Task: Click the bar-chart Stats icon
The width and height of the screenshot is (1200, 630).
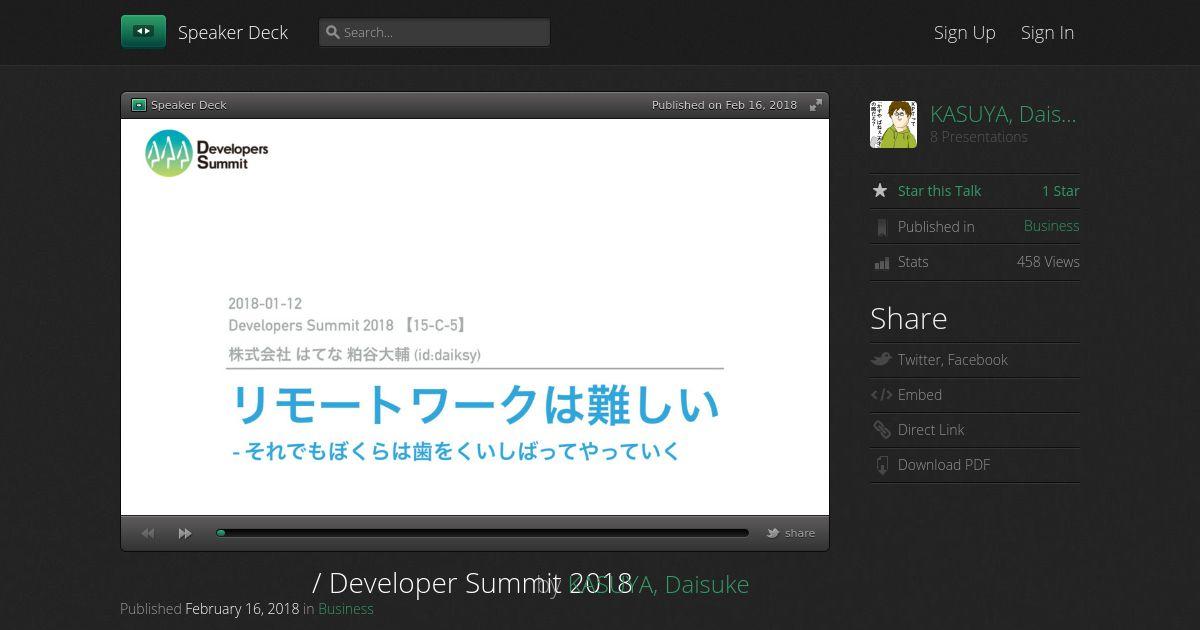Action: click(x=881, y=263)
